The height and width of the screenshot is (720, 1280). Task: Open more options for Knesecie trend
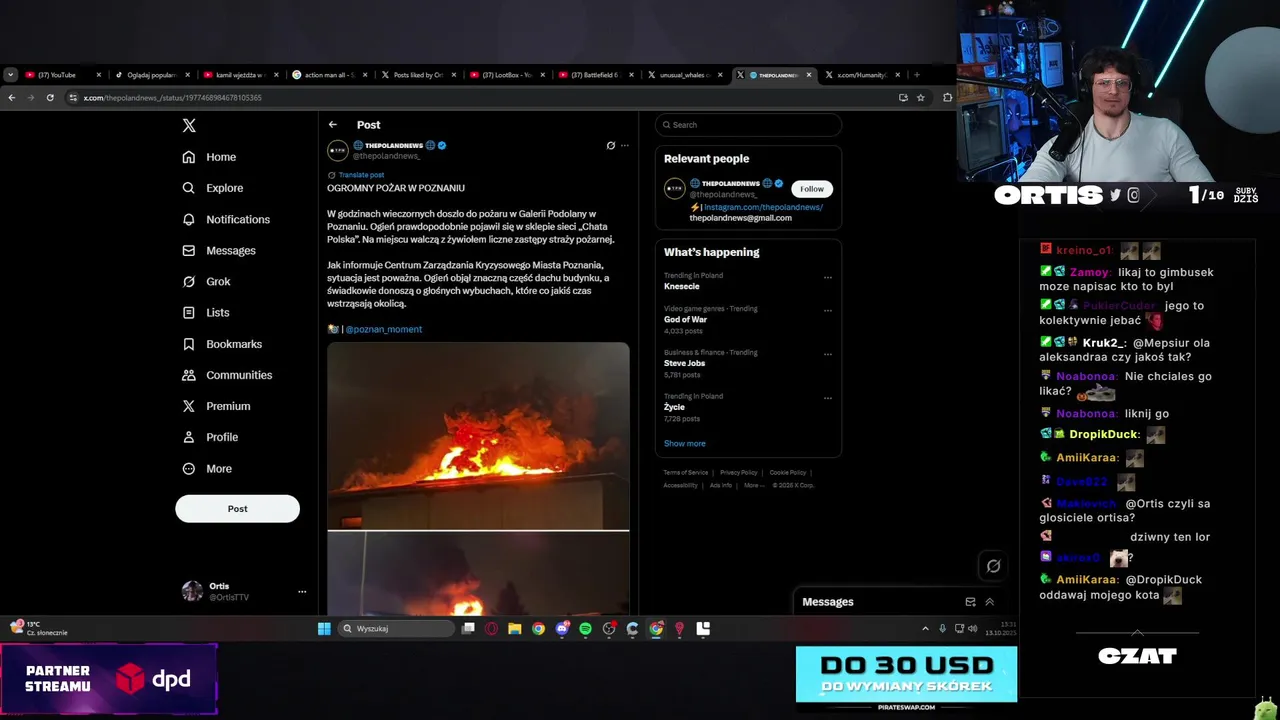tap(827, 277)
